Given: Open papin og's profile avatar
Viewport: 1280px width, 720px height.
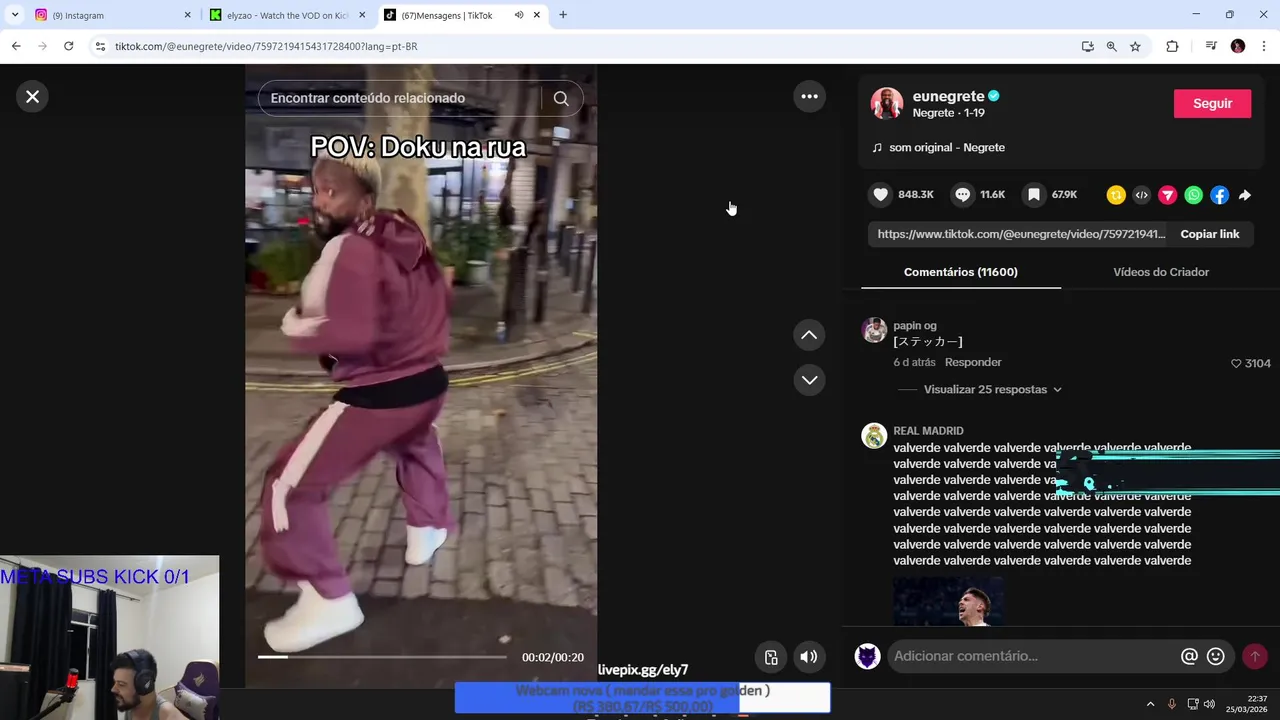Looking at the screenshot, I should coord(874,330).
